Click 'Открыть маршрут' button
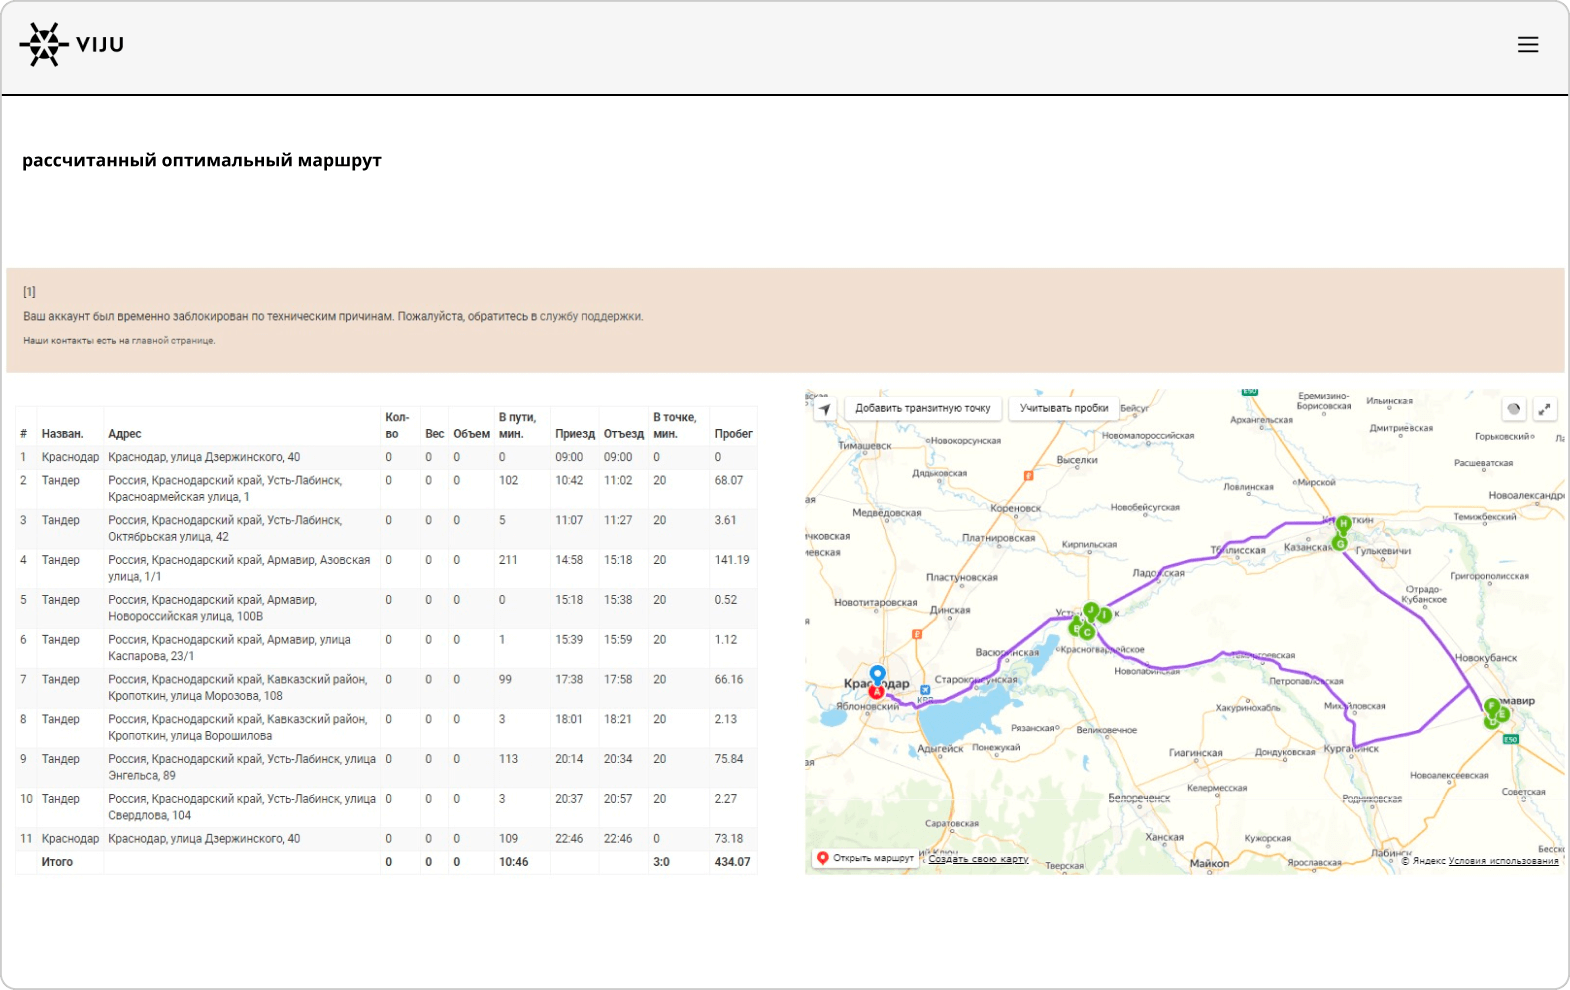Viewport: 1570px width, 990px height. 865,858
